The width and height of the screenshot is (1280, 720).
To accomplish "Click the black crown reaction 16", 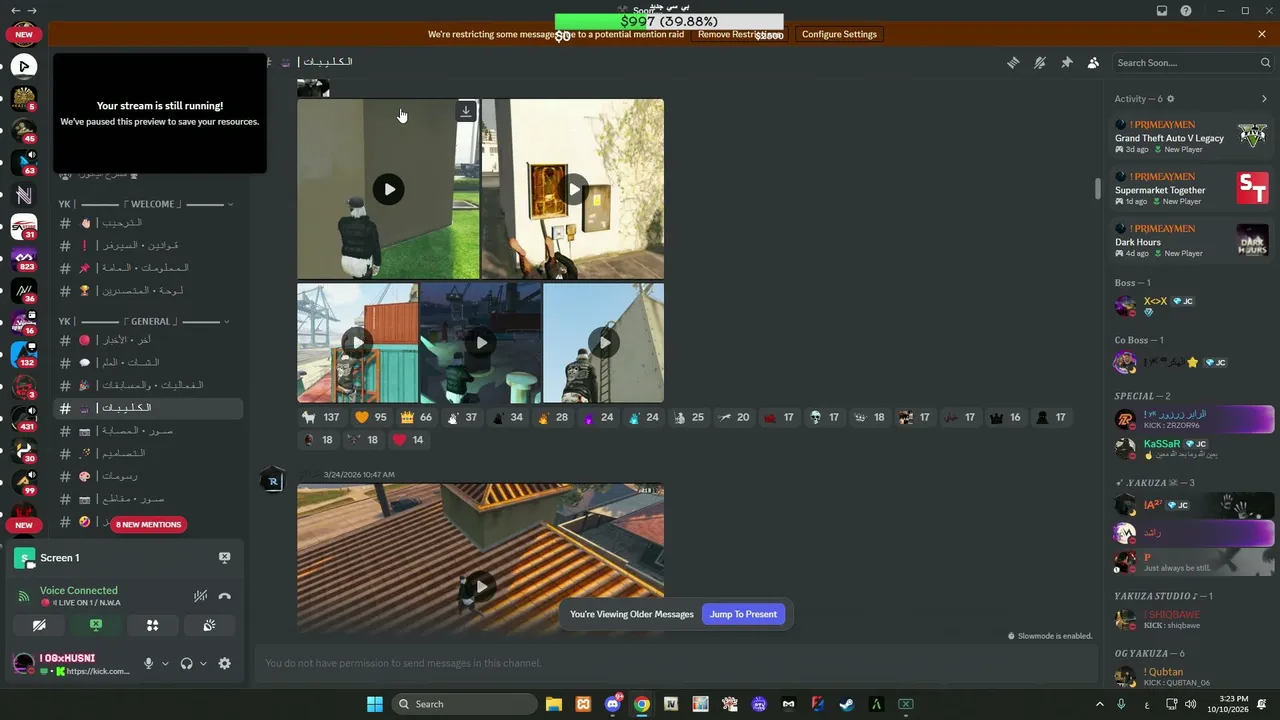I will (1006, 417).
